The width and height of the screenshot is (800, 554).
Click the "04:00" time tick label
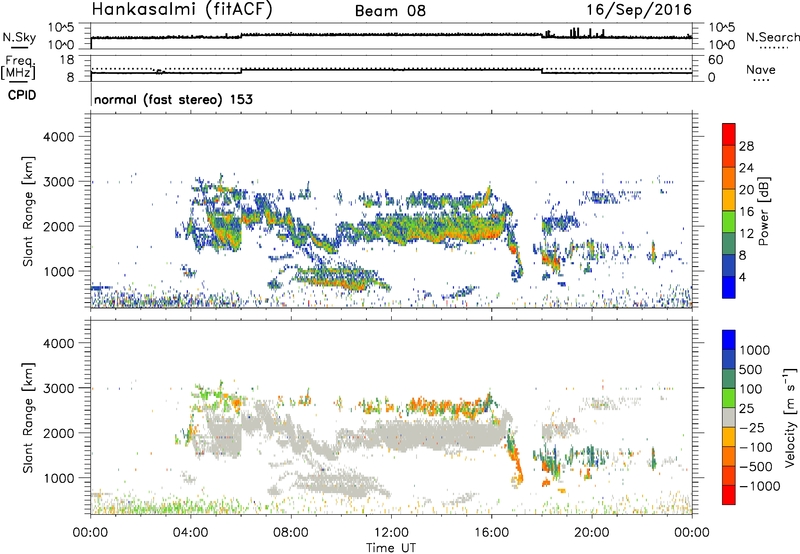[191, 533]
